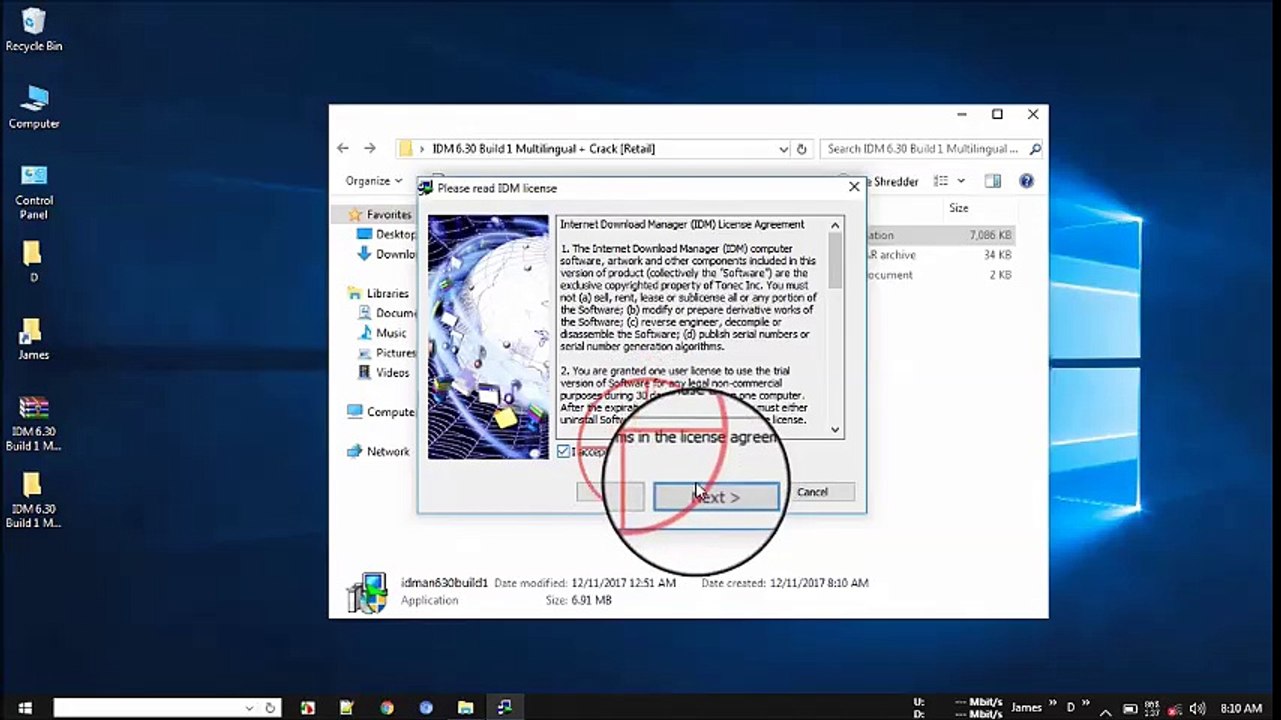The image size is (1281, 720).
Task: Open the Recycle Bin desktop icon
Action: (34, 29)
